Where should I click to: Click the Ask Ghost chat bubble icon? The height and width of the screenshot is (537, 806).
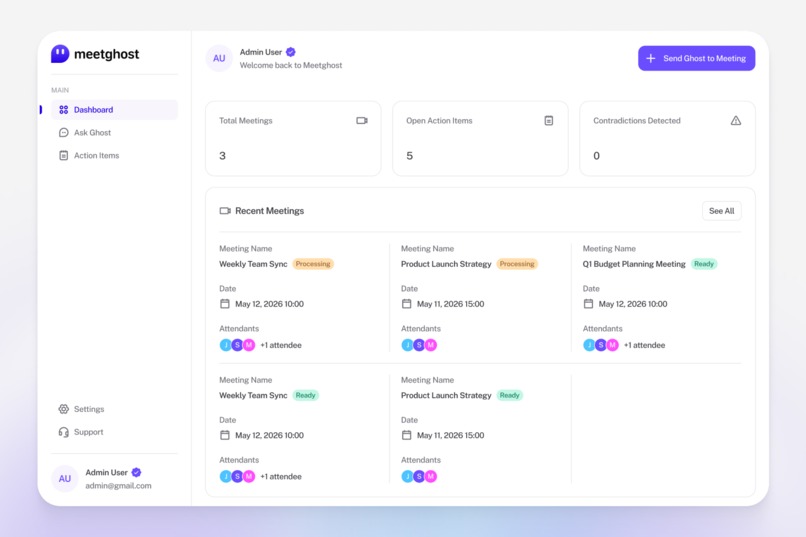tap(63, 133)
